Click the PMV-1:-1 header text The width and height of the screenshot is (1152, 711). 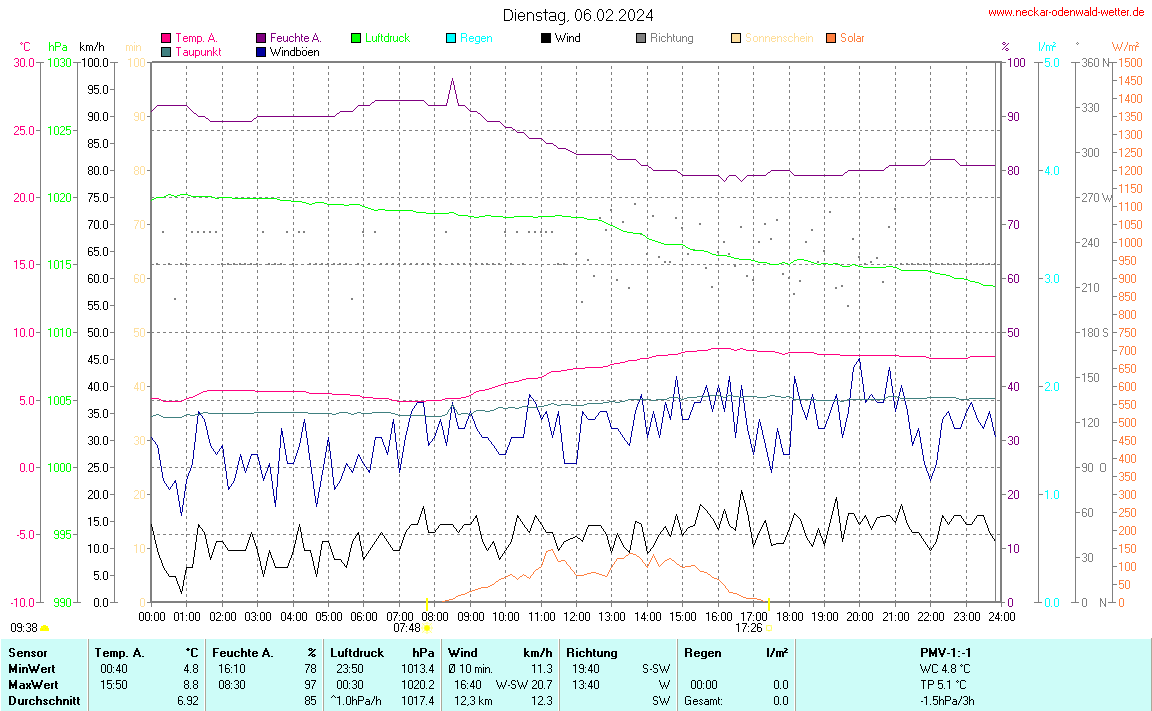point(946,652)
